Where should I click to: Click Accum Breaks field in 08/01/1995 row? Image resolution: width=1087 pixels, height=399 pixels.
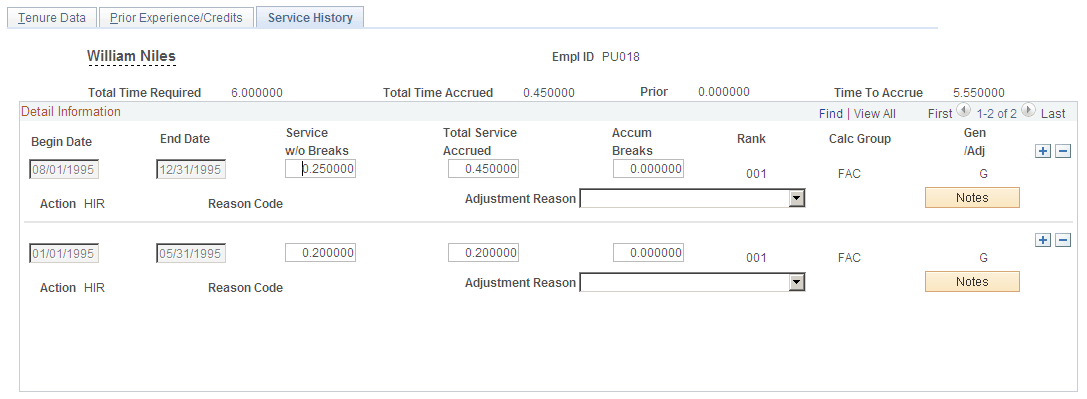(x=648, y=169)
